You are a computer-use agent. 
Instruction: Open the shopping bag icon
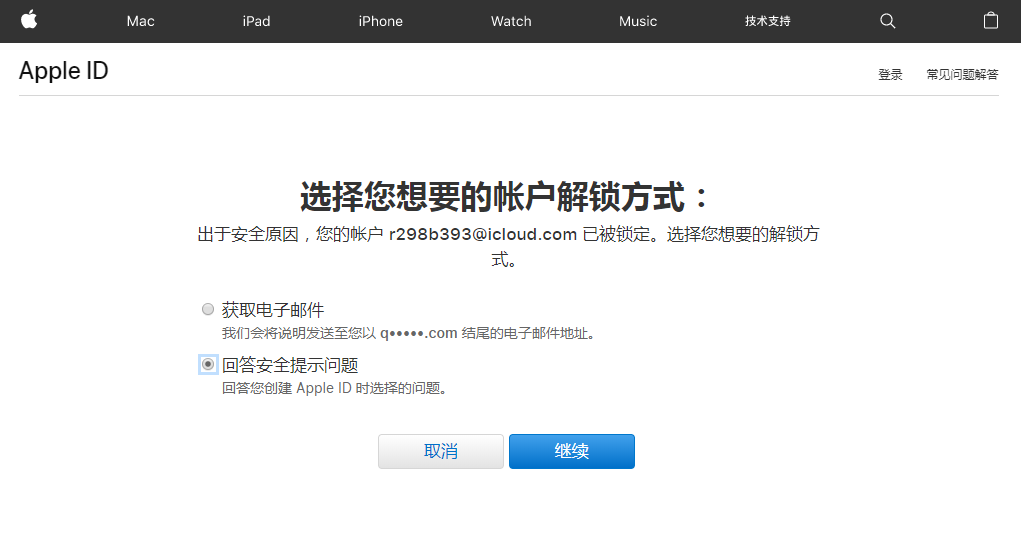(990, 21)
